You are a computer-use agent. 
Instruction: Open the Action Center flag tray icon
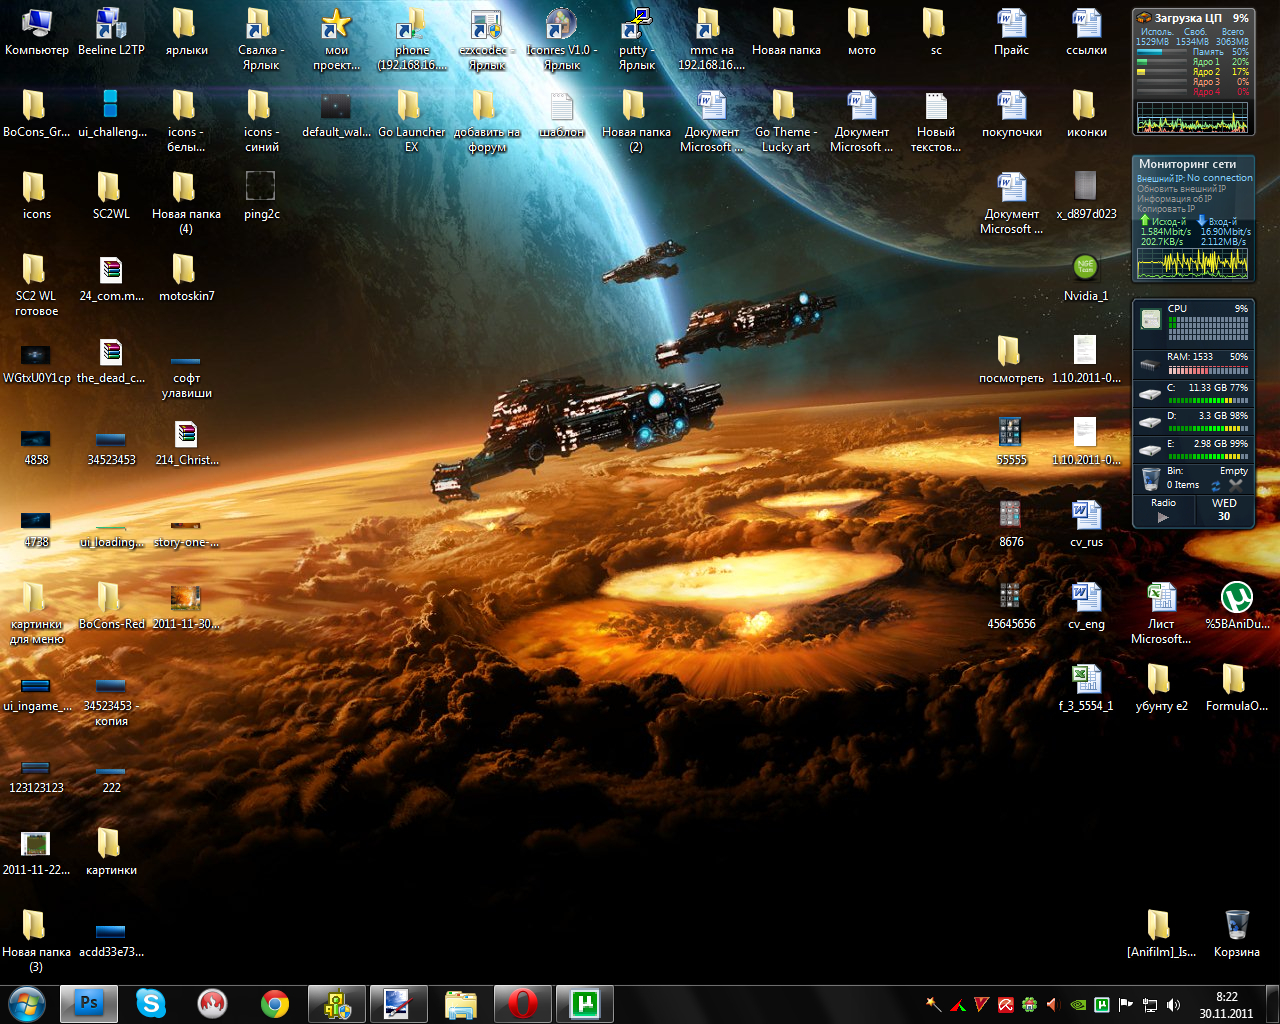[x=1126, y=1004]
